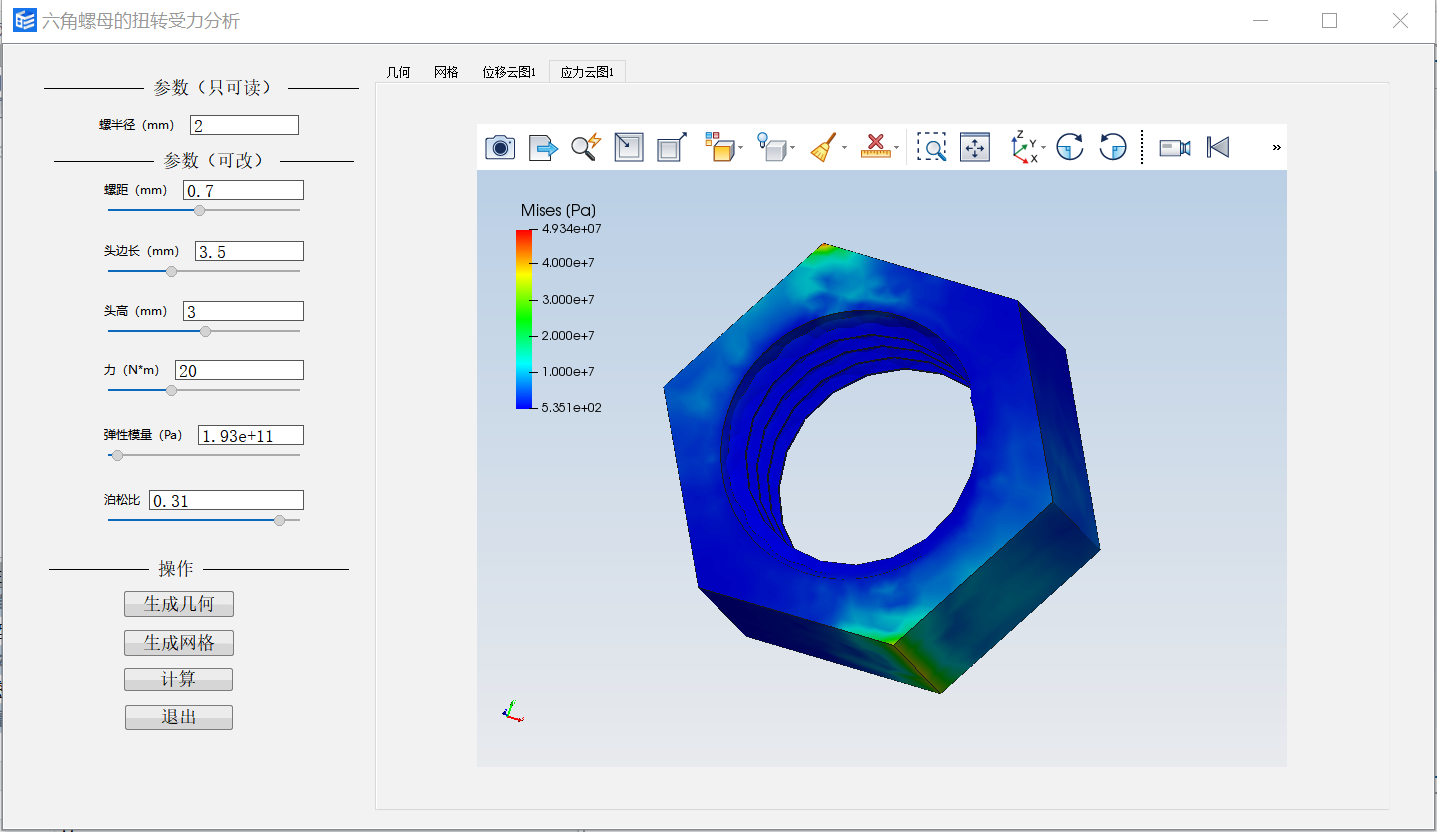Click the 生成几何 button
The height and width of the screenshot is (832, 1437).
[179, 604]
